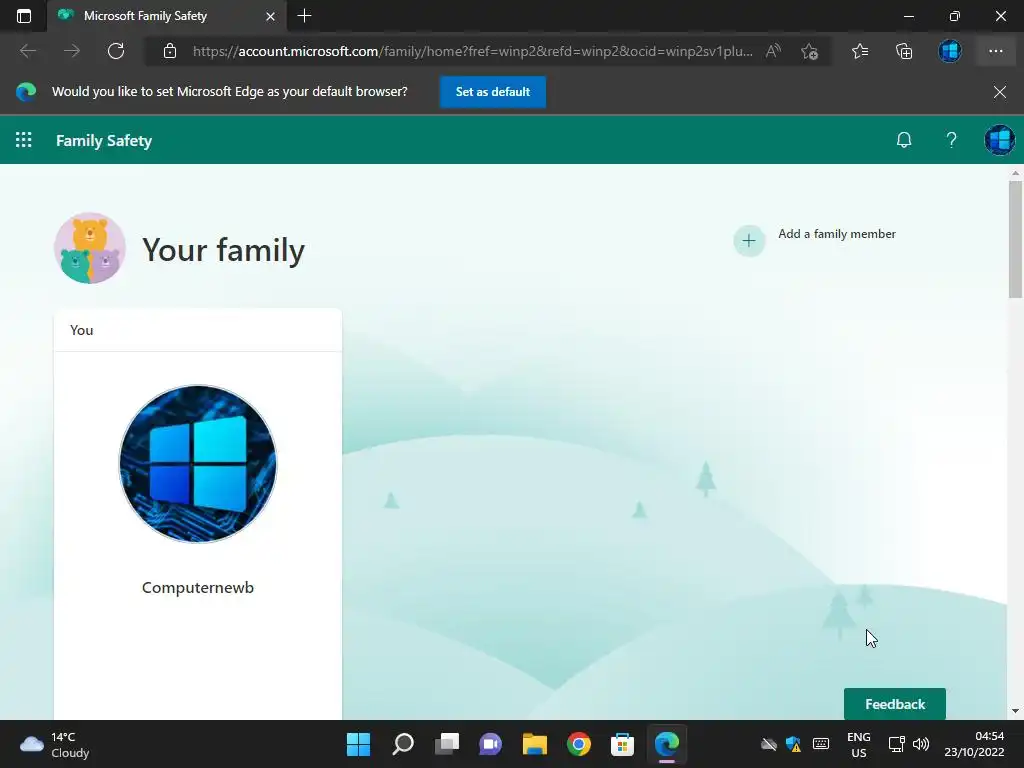Open File Explorer from taskbar
This screenshot has height=768, width=1024.
[535, 744]
